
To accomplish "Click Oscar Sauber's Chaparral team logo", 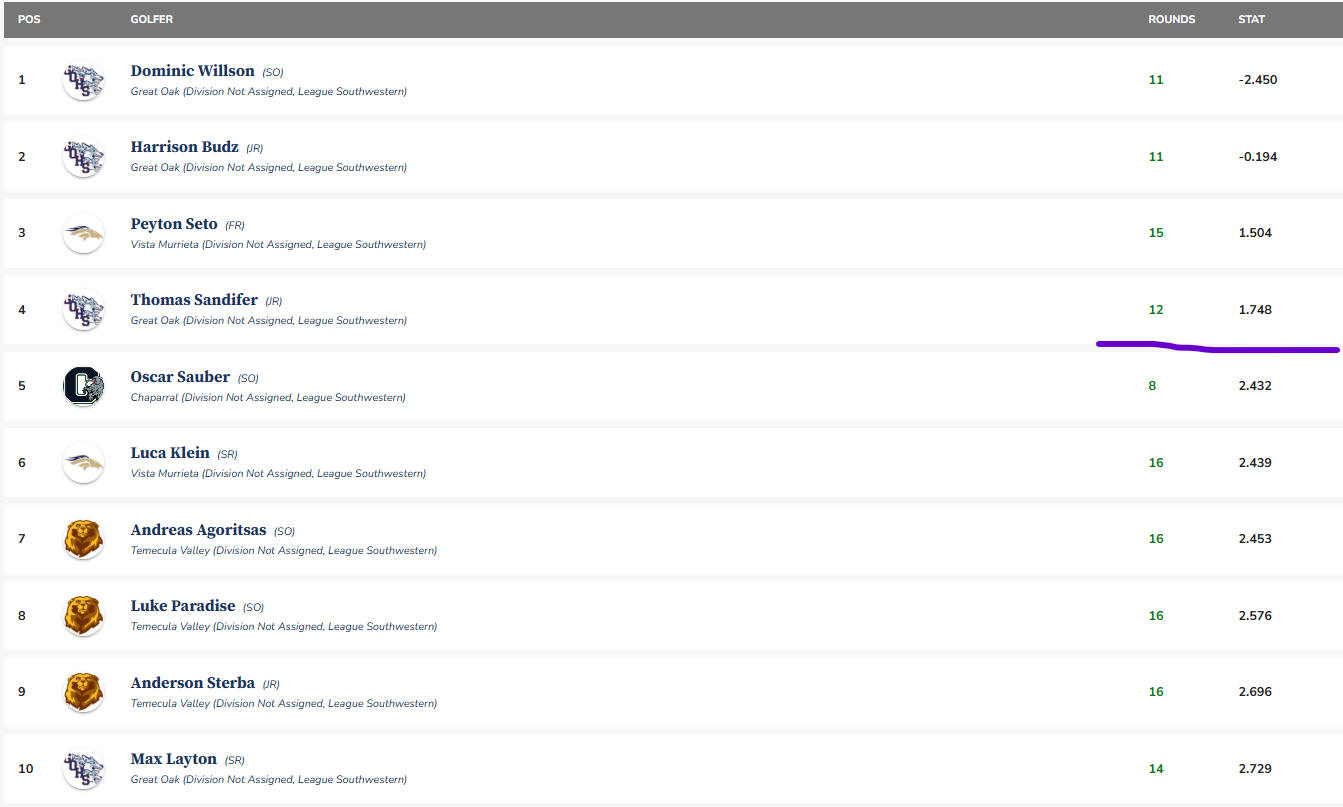I will [83, 386].
